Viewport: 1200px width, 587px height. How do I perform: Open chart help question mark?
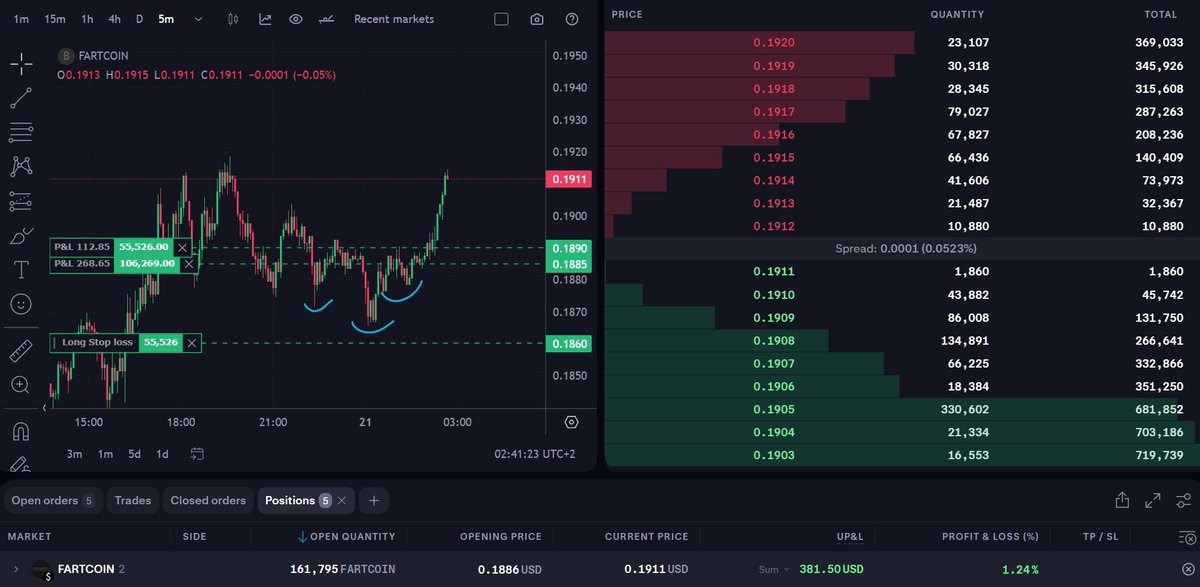pyautogui.click(x=572, y=19)
